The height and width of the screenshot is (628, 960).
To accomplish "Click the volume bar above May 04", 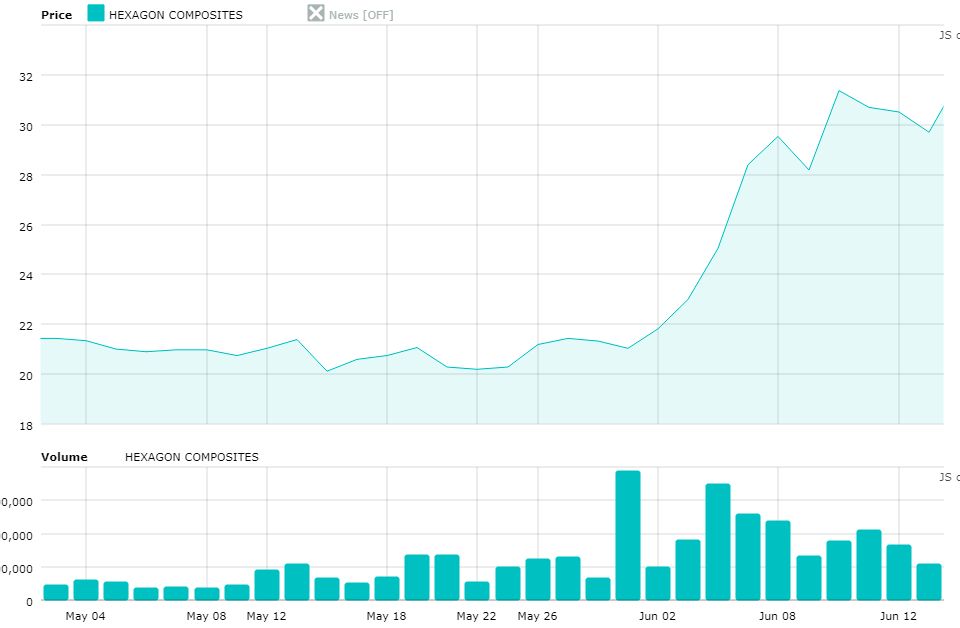I will (86, 590).
